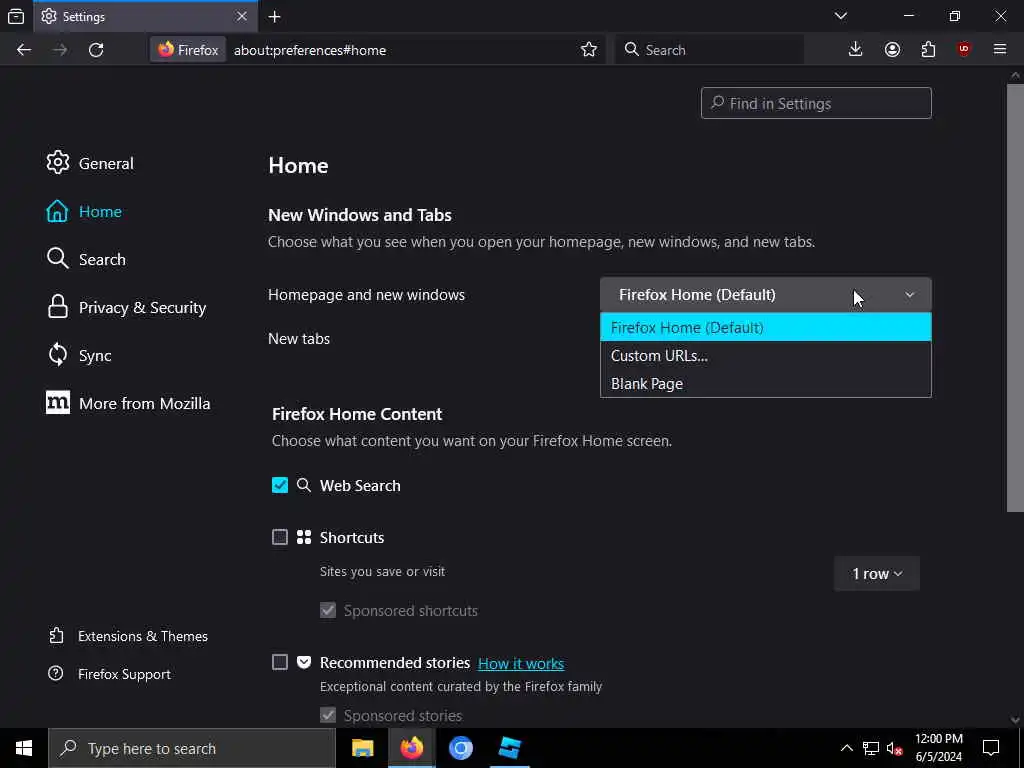Click the muted volume tray icon
The height and width of the screenshot is (768, 1024).
(x=895, y=748)
